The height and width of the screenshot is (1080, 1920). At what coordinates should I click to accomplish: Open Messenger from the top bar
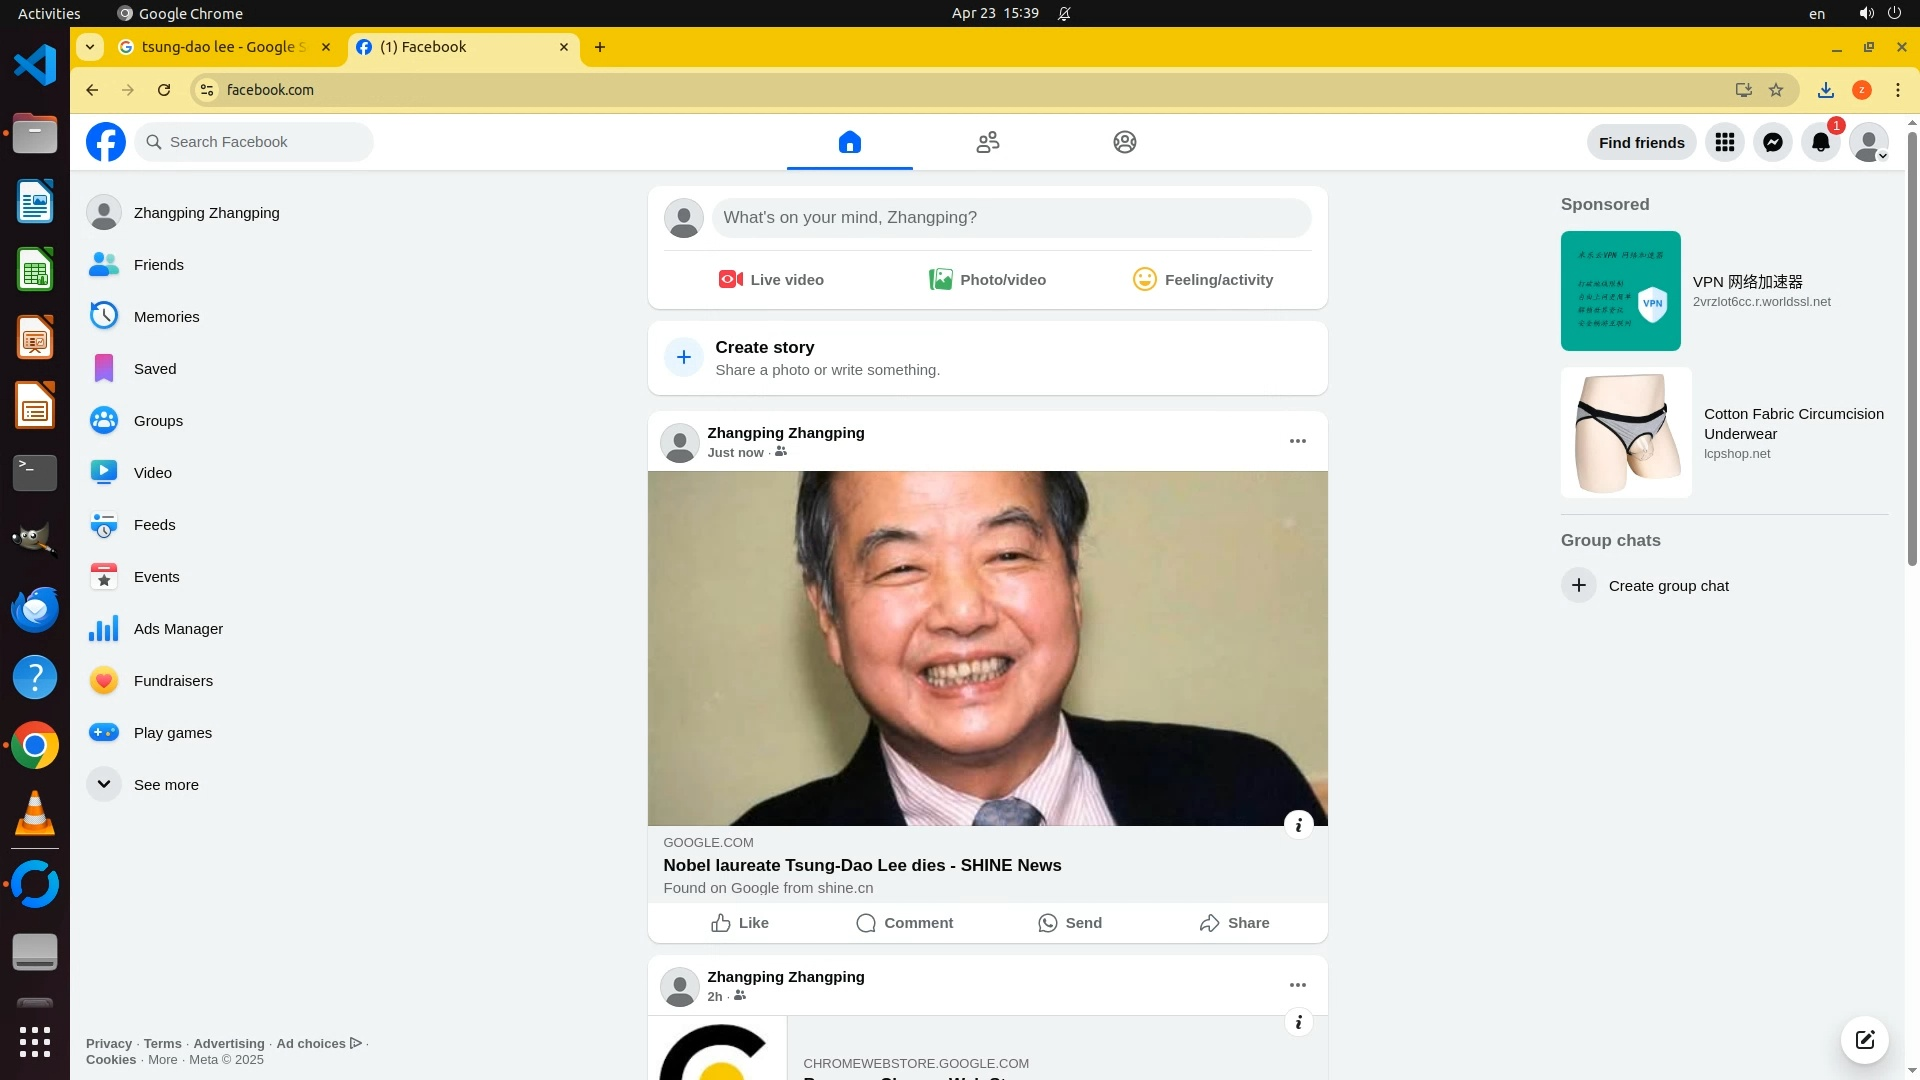pyautogui.click(x=1772, y=142)
